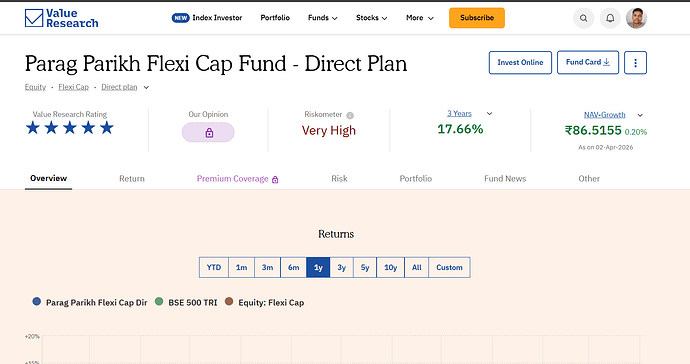This screenshot has width=690, height=364.
Task: Click the Riskometer info icon
Action: click(x=350, y=115)
